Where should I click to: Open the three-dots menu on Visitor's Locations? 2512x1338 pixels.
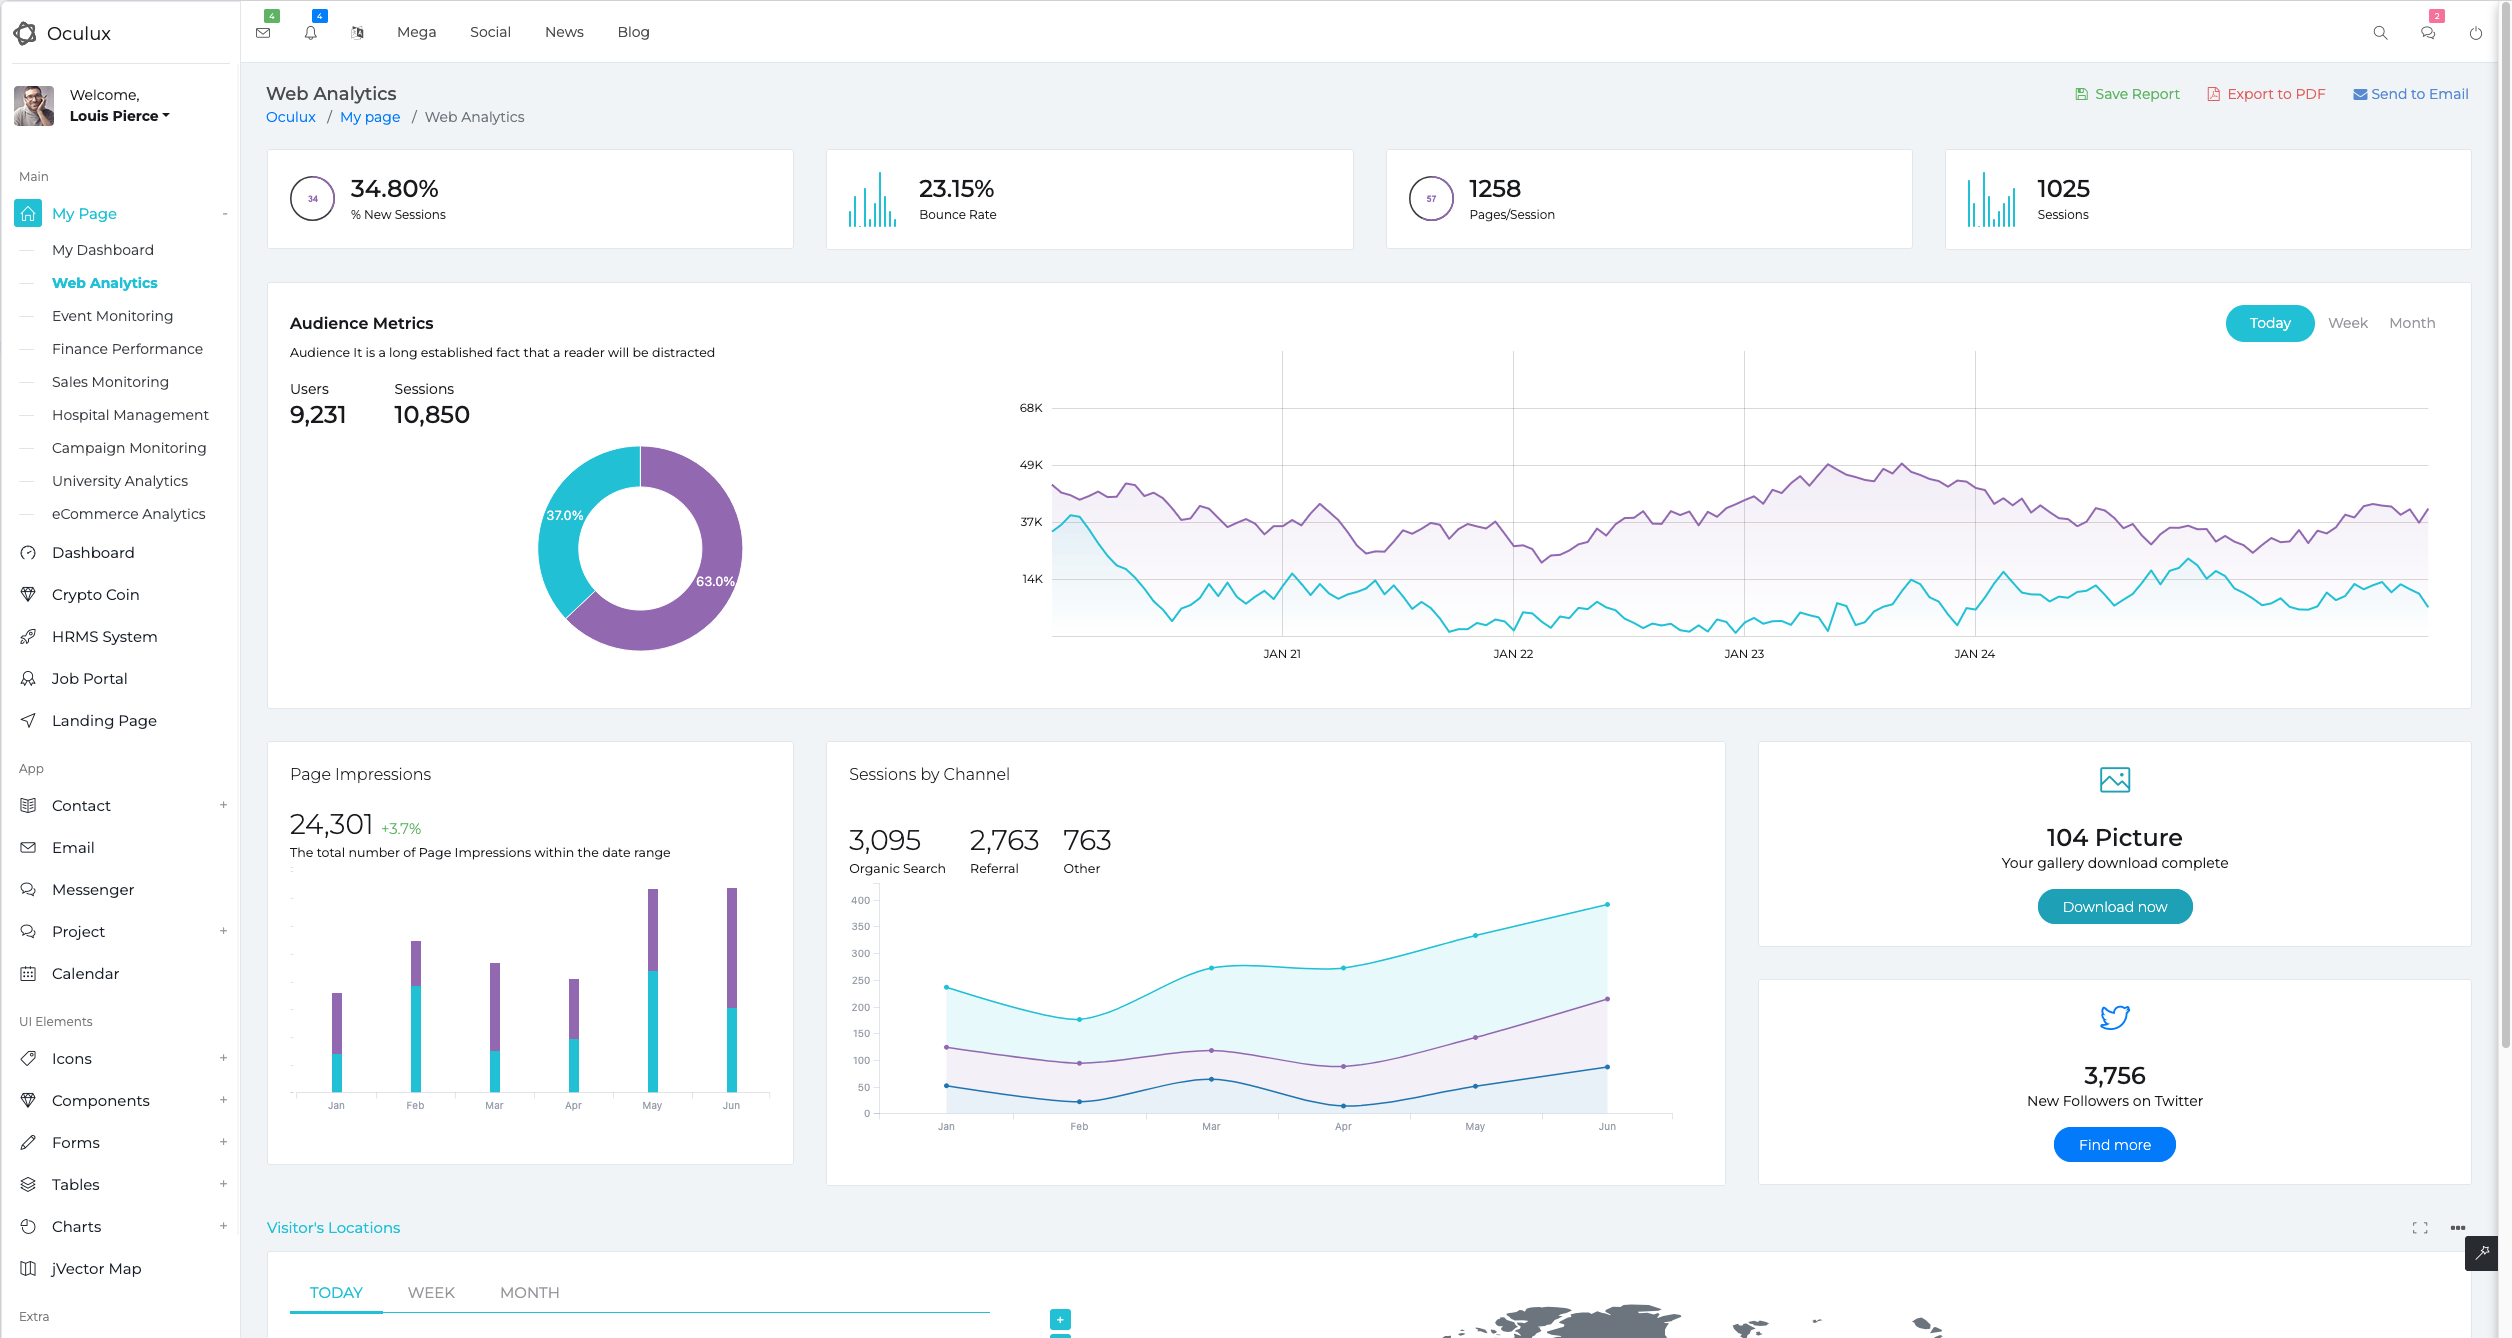2458,1228
